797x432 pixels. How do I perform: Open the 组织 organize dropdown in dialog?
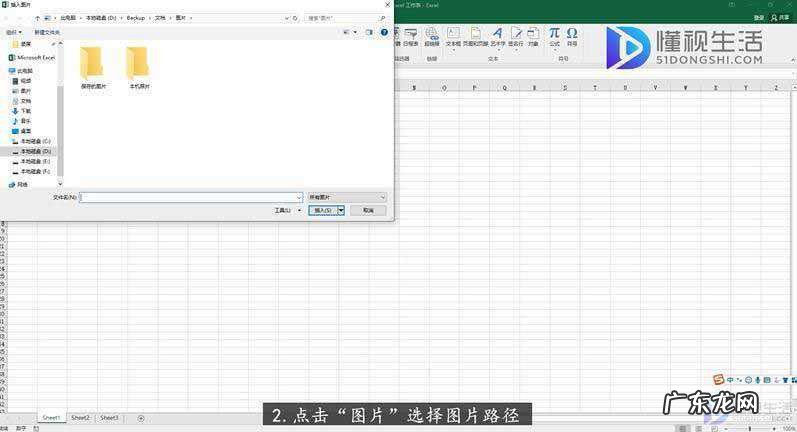[14, 32]
